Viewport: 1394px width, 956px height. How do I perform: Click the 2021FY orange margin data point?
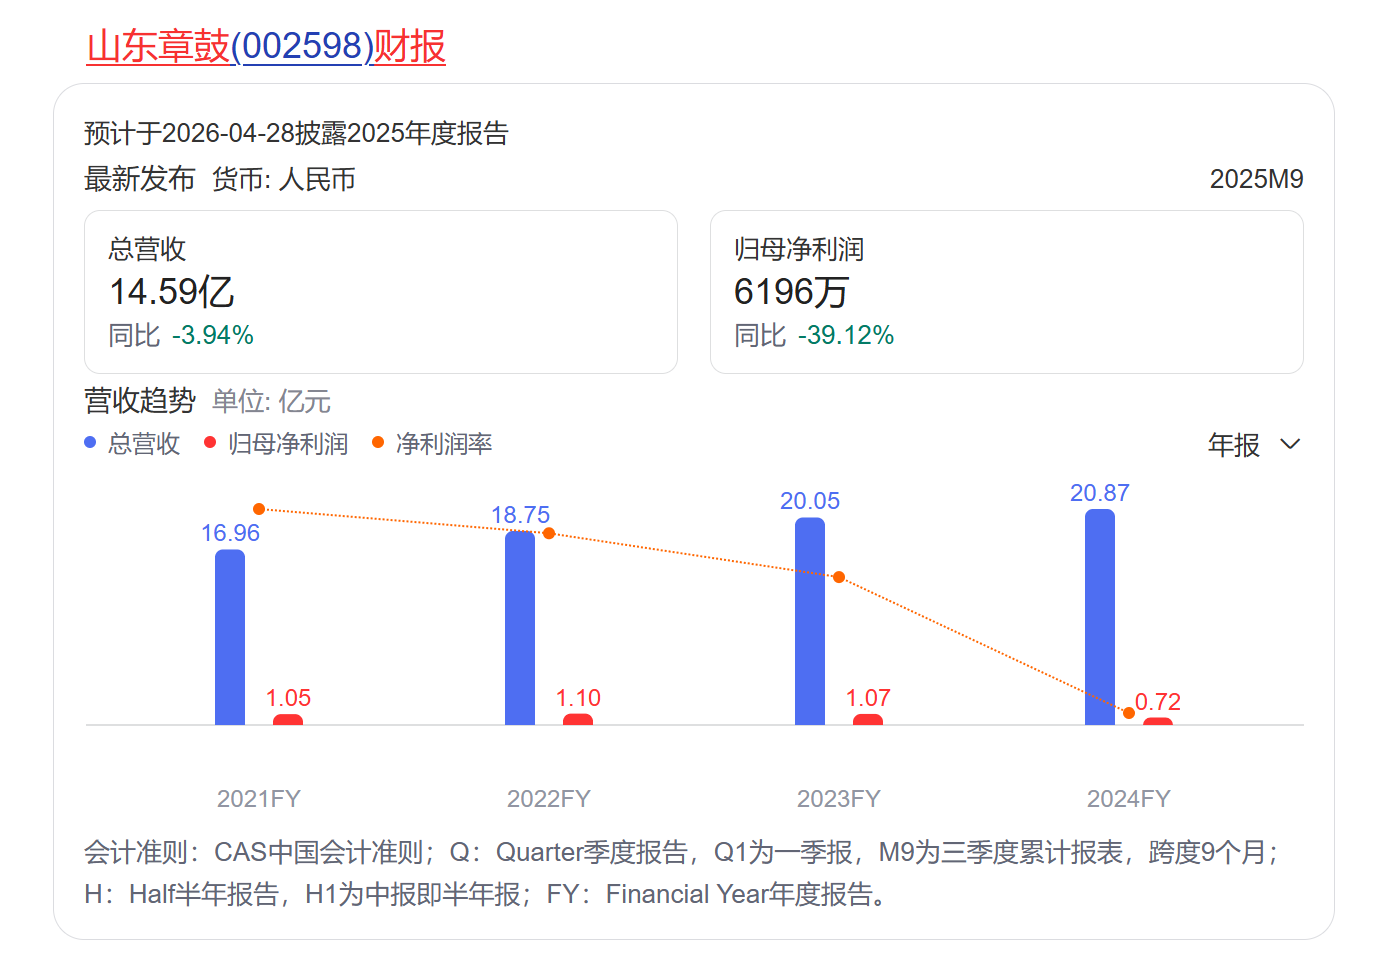259,509
